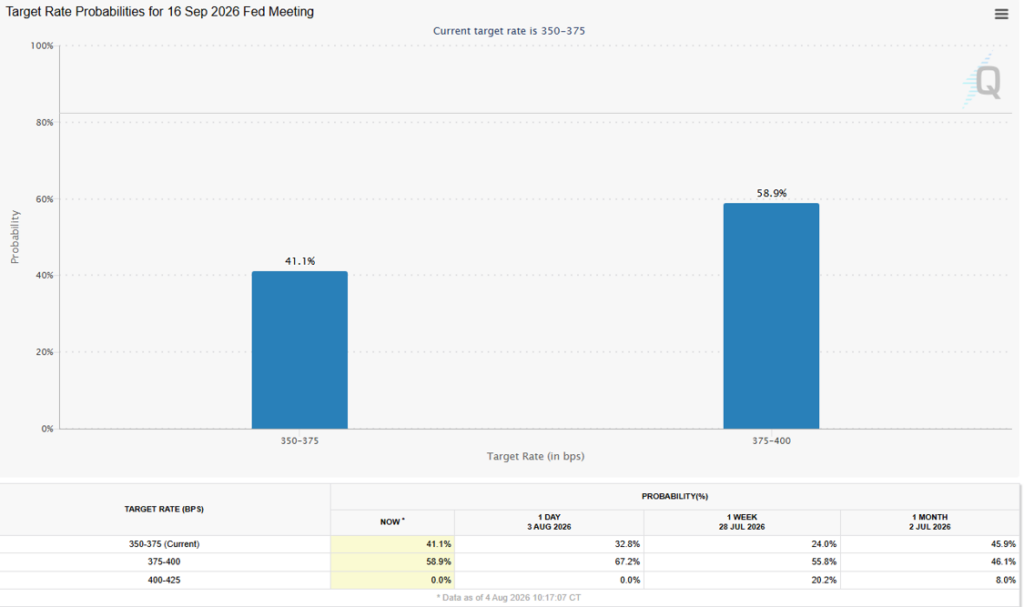Open the chart hamburger menu icon
Screen dimensions: 1024x607
[x=1001, y=14]
